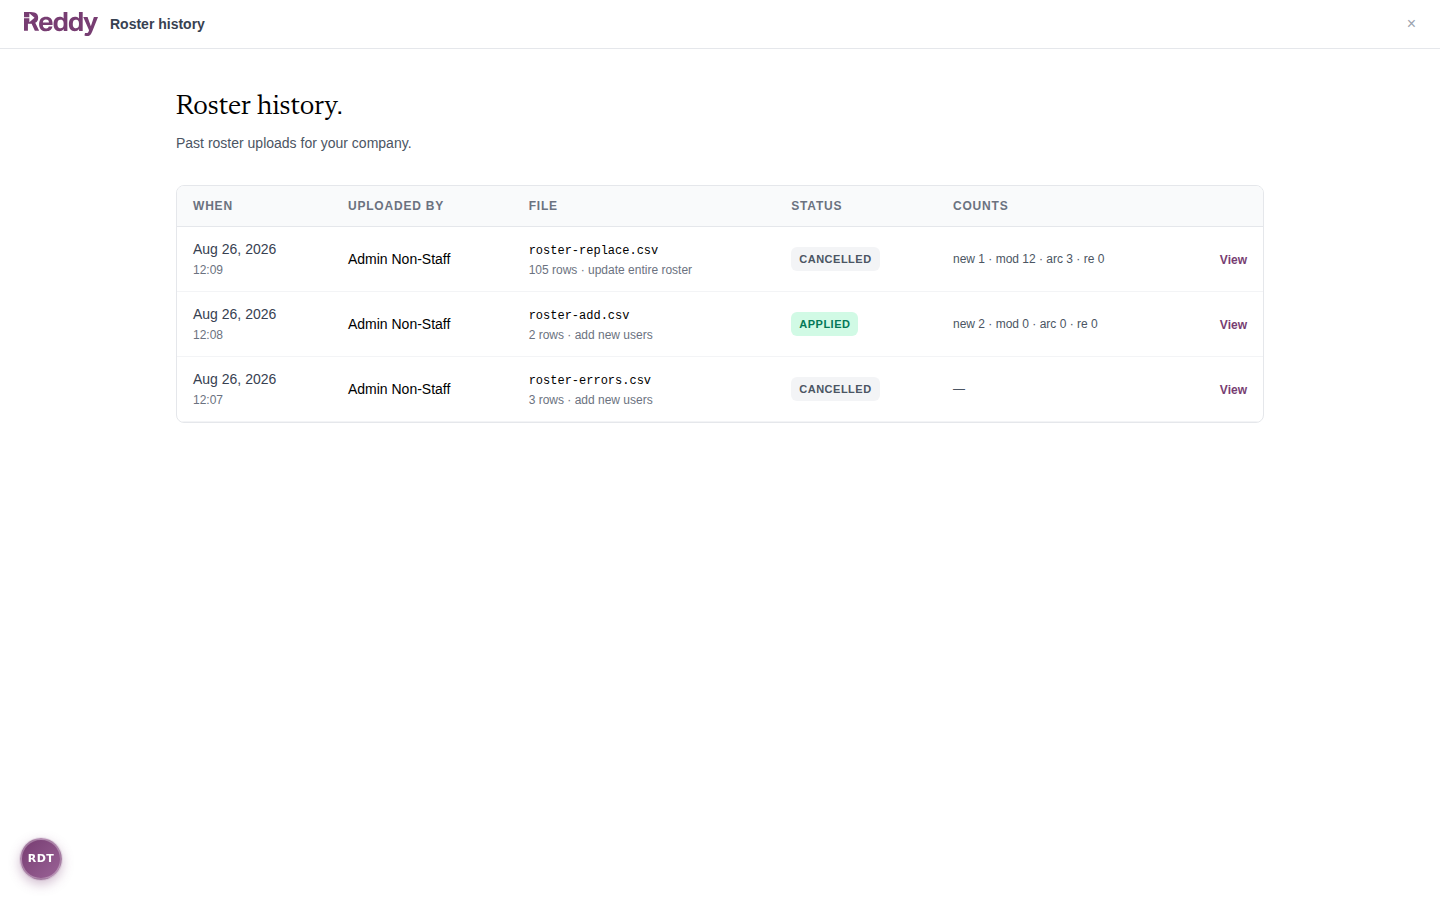Click '3 rows · add new users' text
Viewport: 1440px width, 900px height.
coord(590,400)
